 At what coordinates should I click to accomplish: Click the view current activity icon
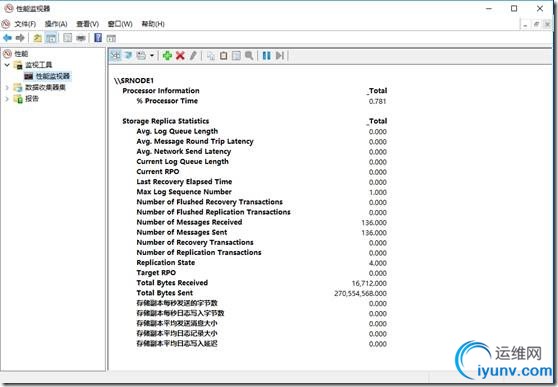point(116,56)
